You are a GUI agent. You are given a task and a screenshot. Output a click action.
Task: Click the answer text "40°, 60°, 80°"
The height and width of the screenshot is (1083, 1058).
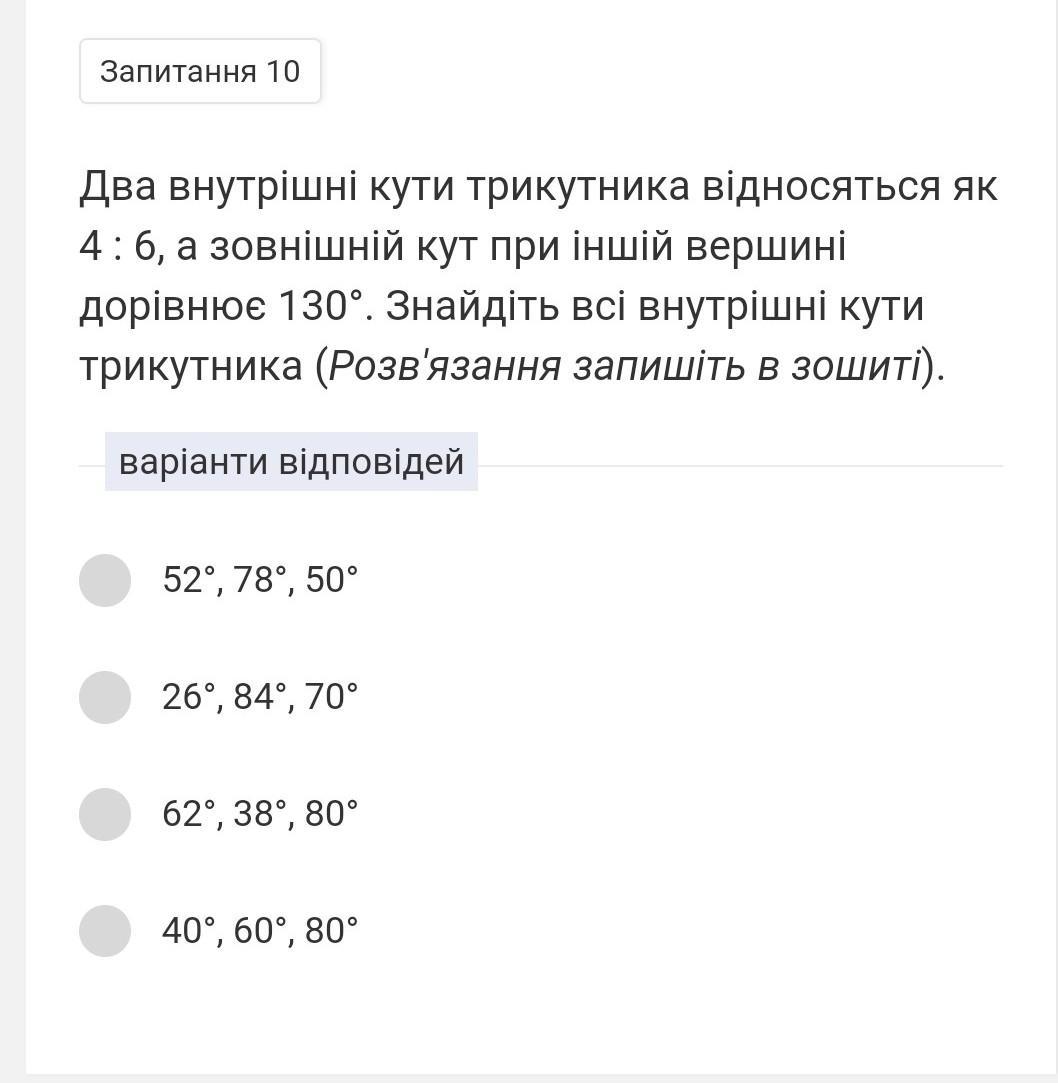pos(260,931)
